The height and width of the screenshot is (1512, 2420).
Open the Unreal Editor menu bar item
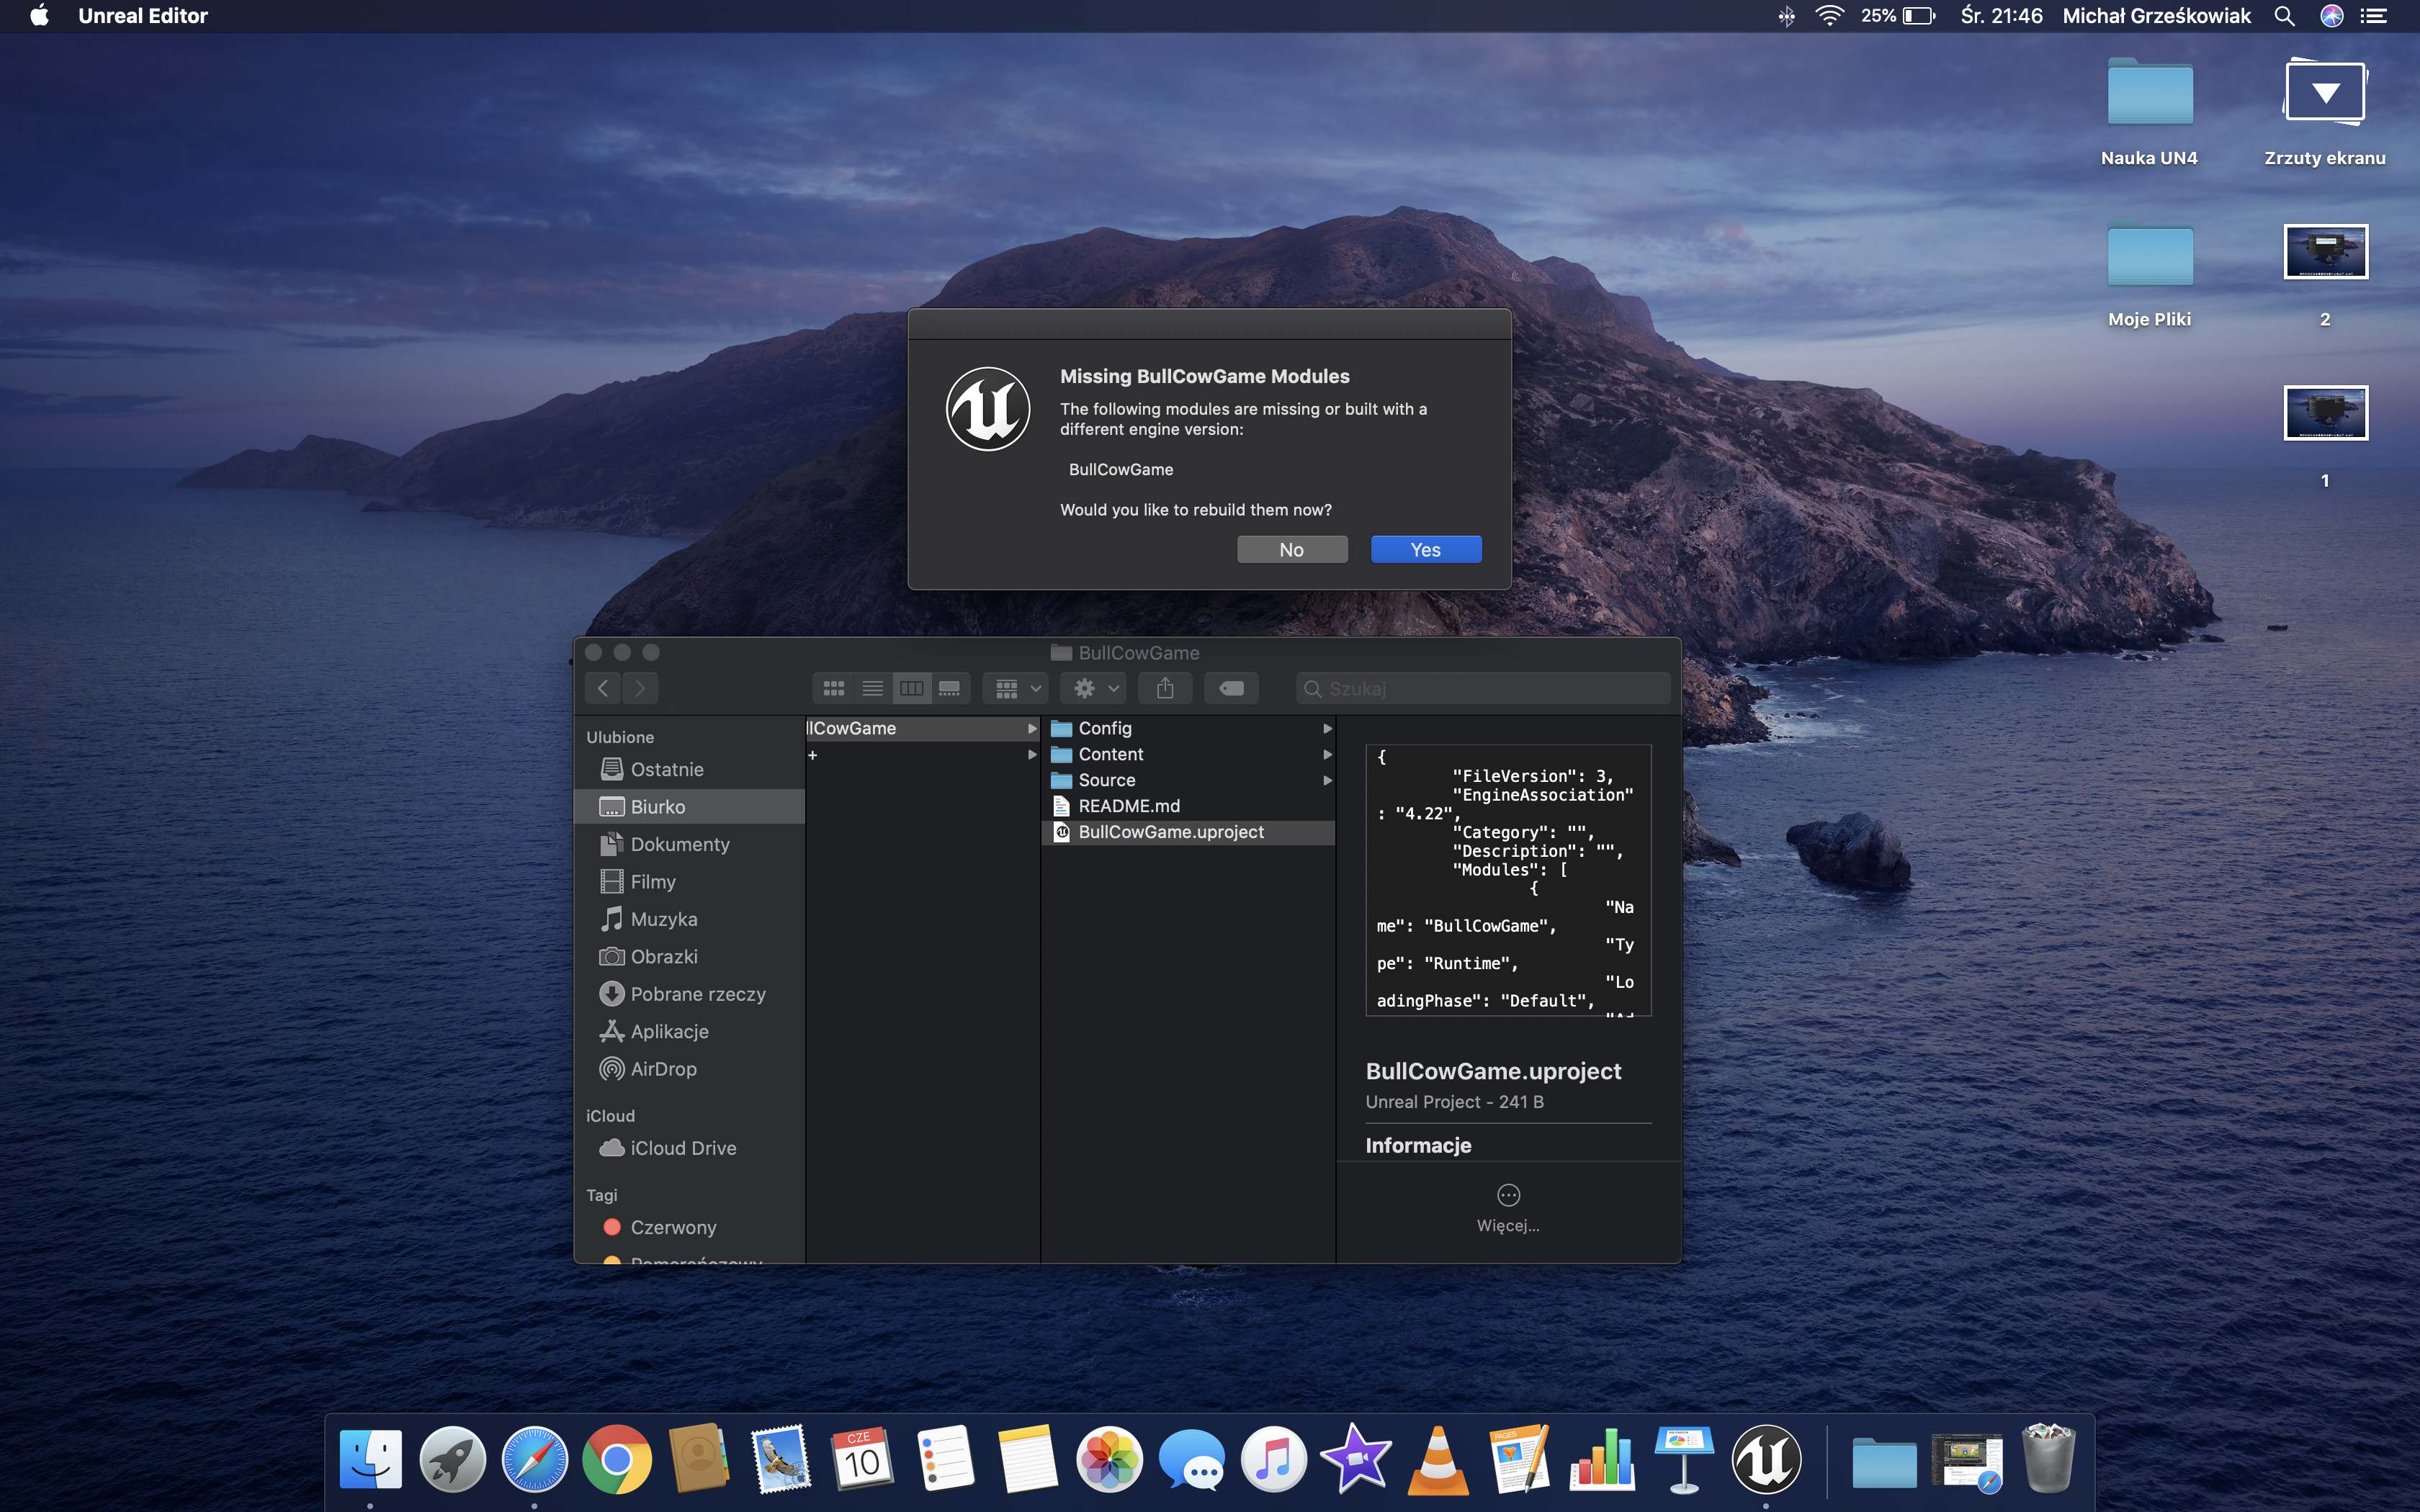(x=143, y=16)
